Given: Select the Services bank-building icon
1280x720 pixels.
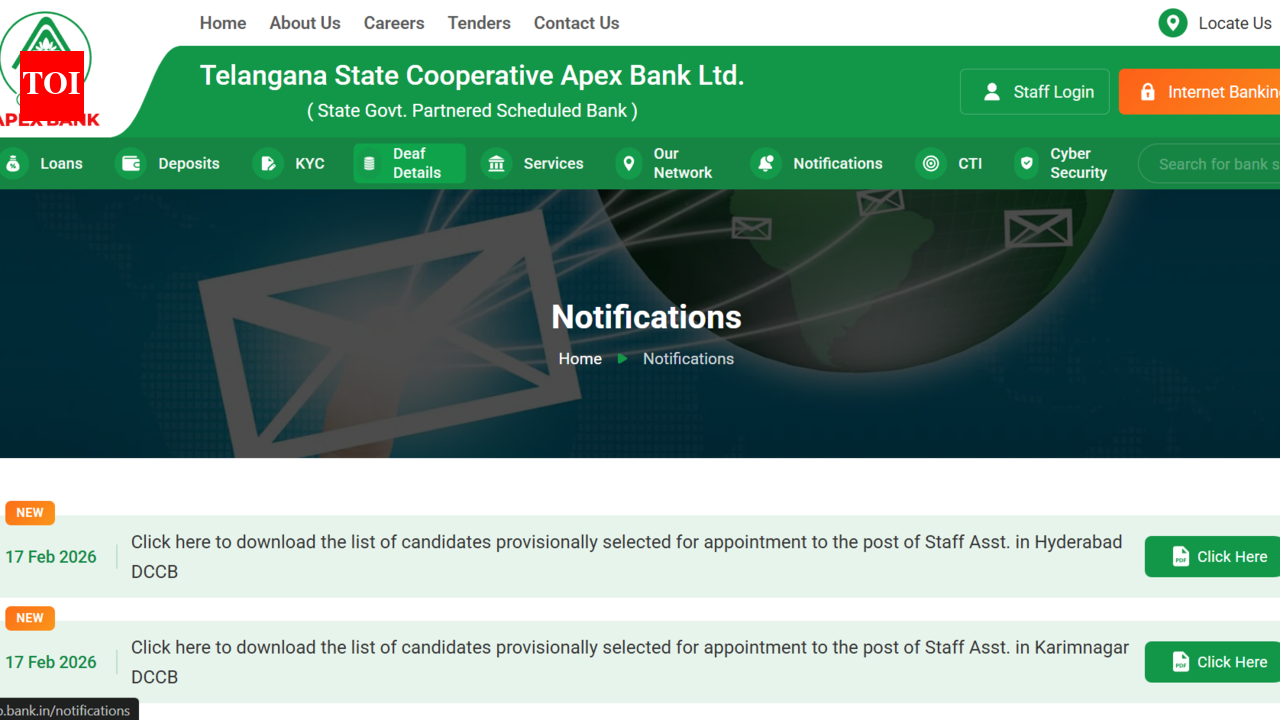Looking at the screenshot, I should click(497, 163).
